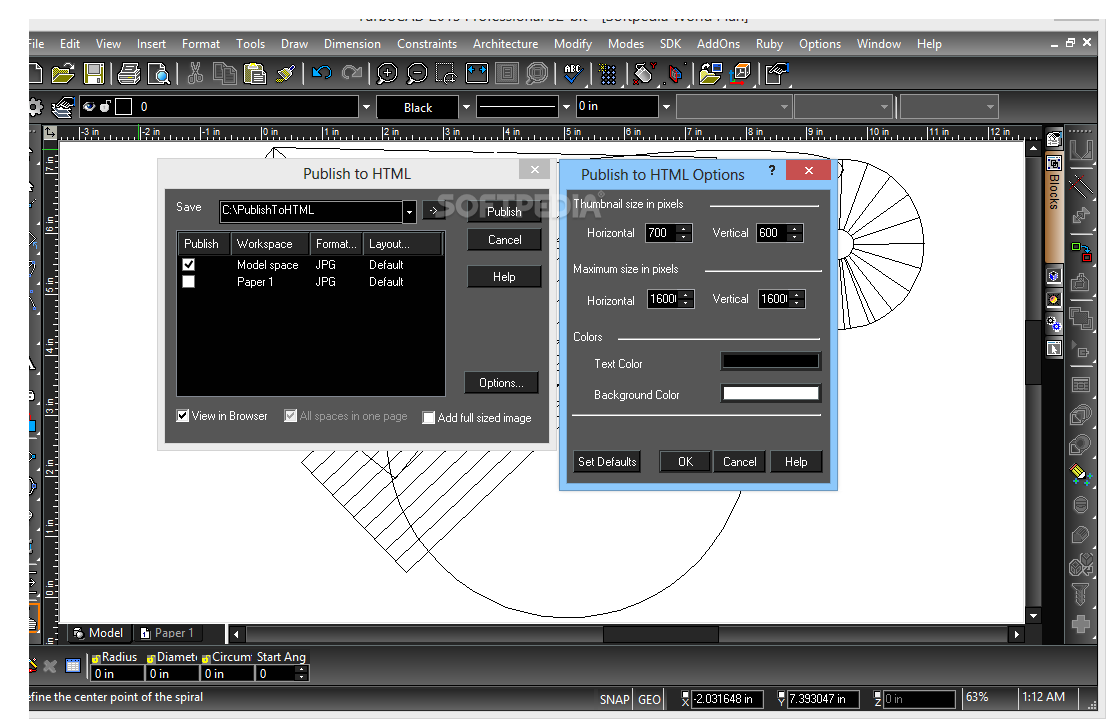Click the Options... button

point(501,382)
